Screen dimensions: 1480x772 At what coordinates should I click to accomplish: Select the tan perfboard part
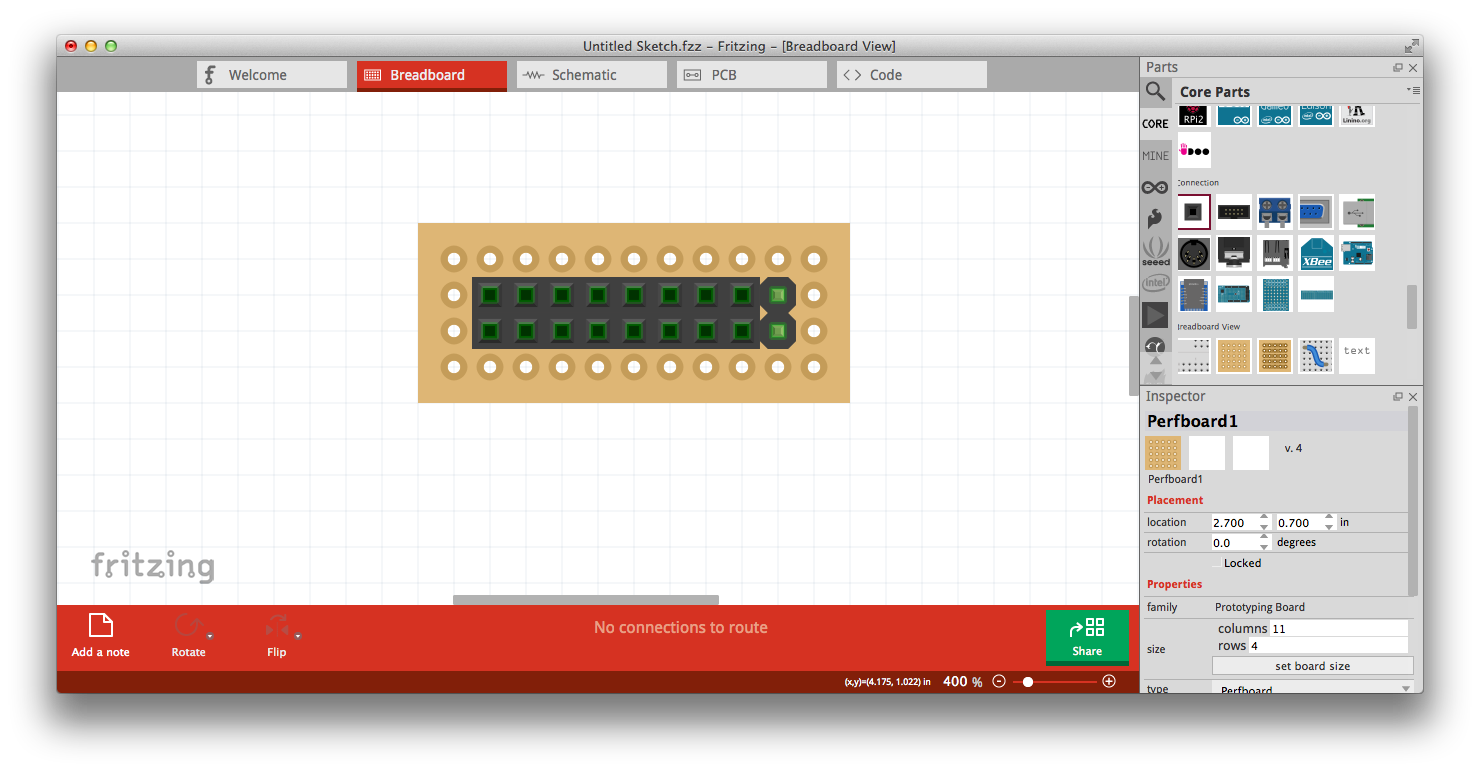click(1234, 355)
